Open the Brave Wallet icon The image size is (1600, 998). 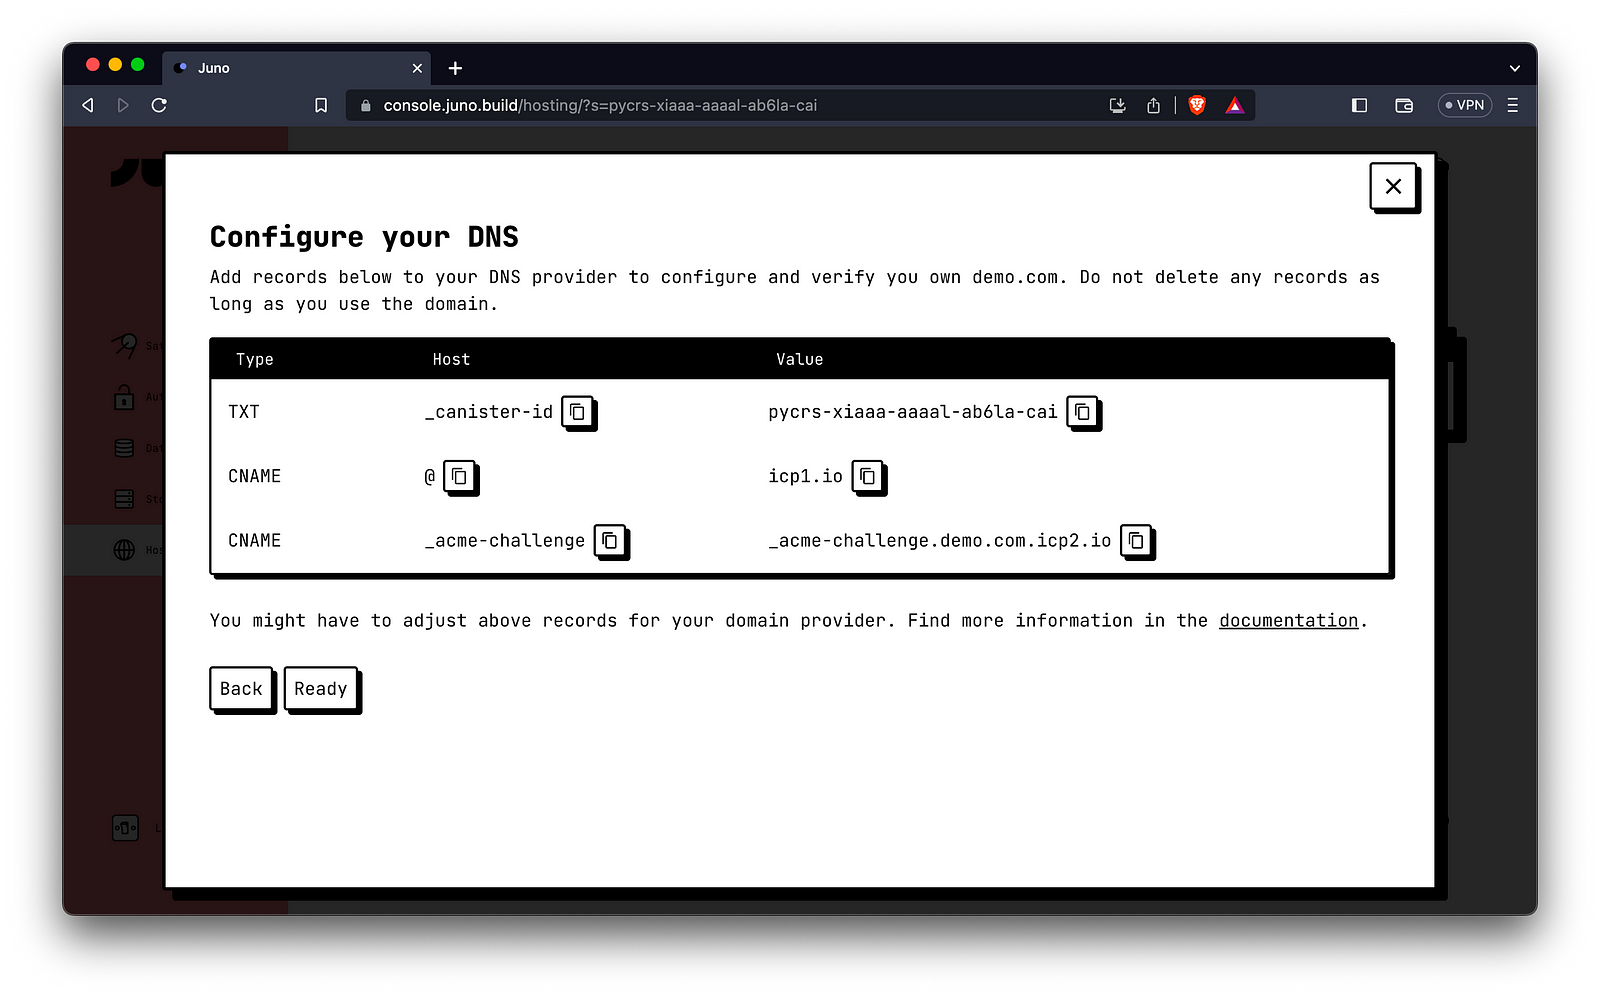[1403, 104]
